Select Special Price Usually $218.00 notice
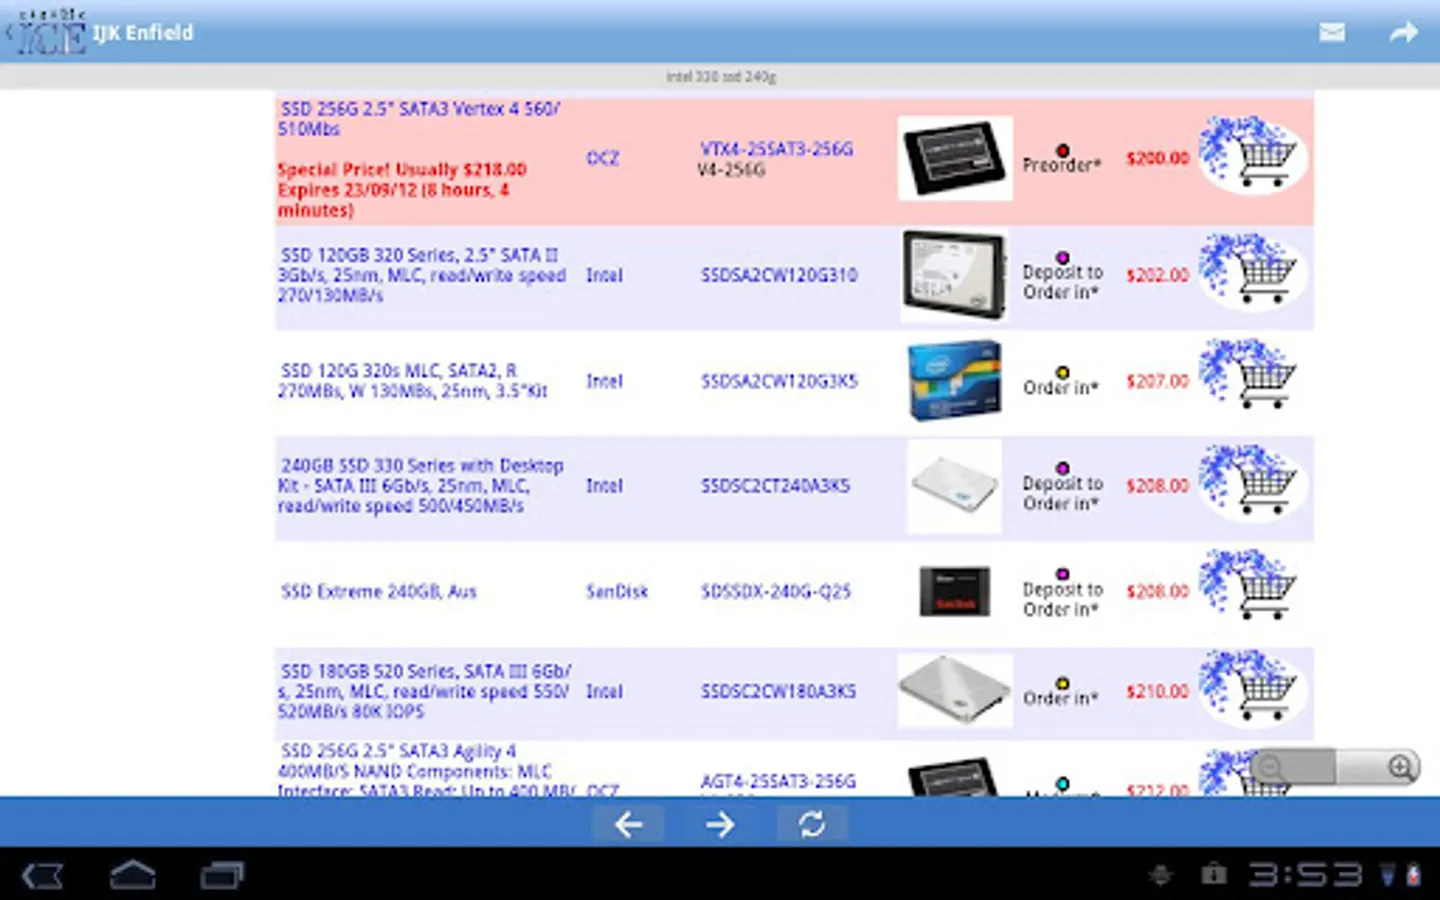The width and height of the screenshot is (1440, 900). pos(402,189)
